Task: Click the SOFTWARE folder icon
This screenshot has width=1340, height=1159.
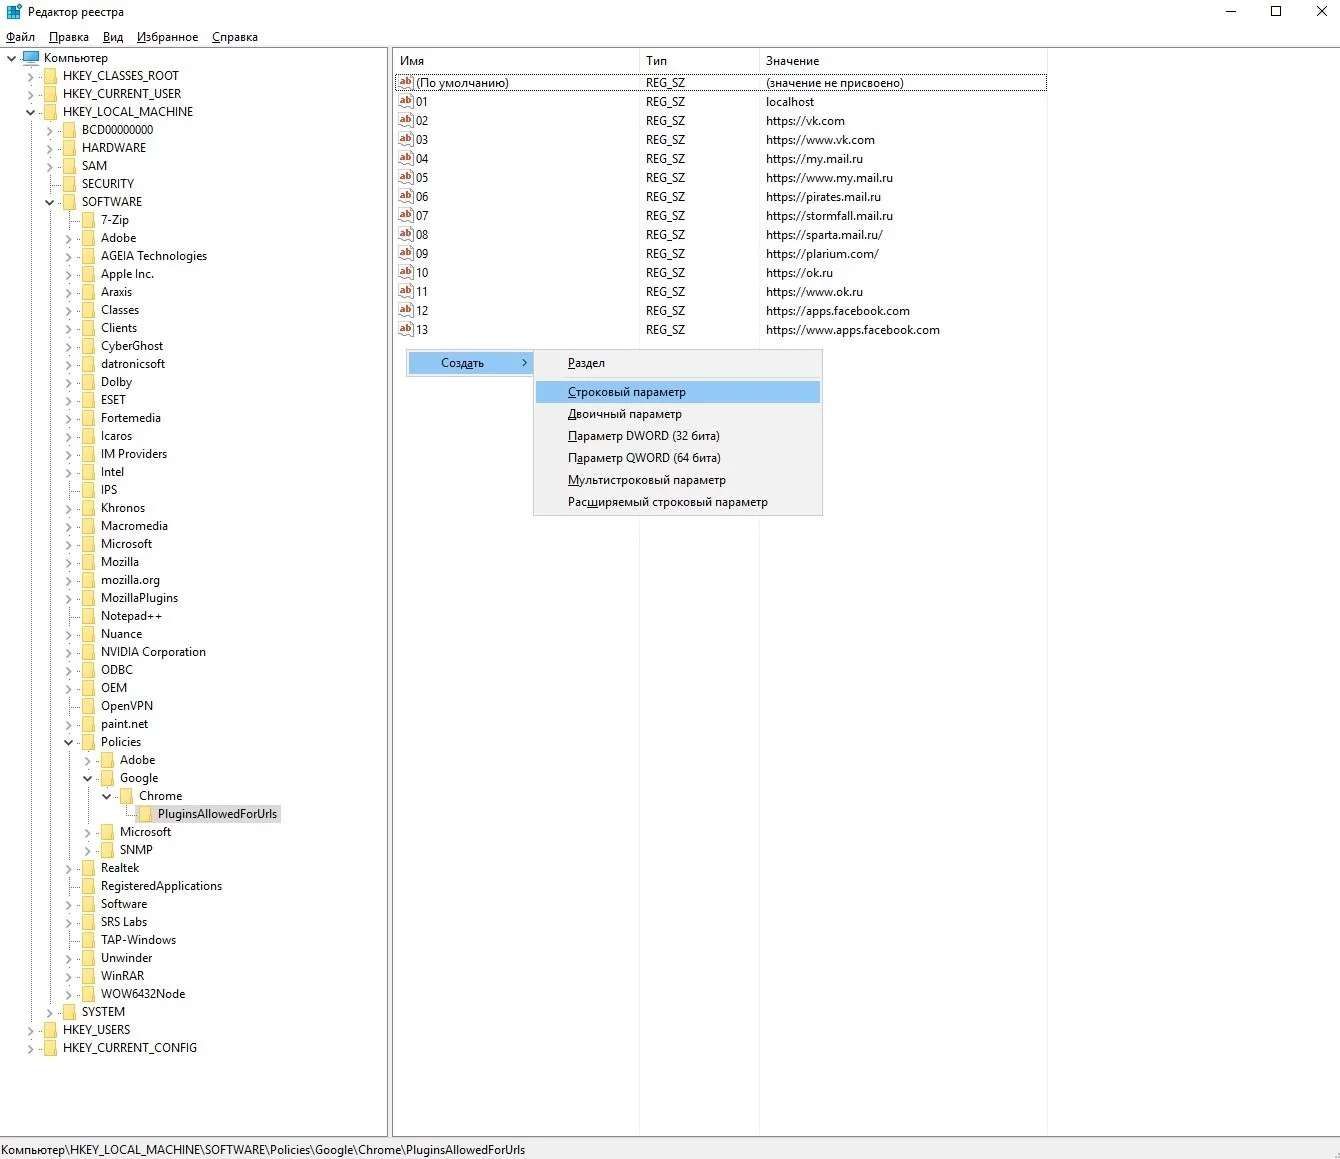Action: click(x=68, y=202)
